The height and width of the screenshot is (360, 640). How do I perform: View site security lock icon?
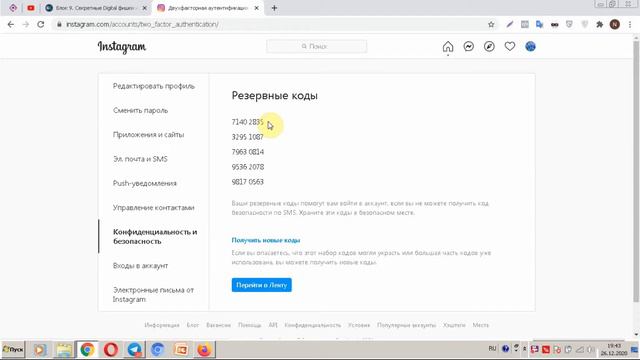(x=59, y=24)
